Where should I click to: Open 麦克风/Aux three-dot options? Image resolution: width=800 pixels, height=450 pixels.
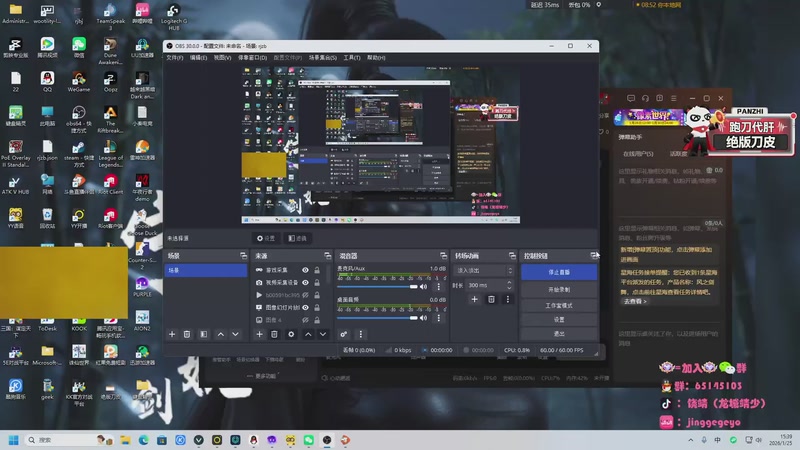[438, 287]
